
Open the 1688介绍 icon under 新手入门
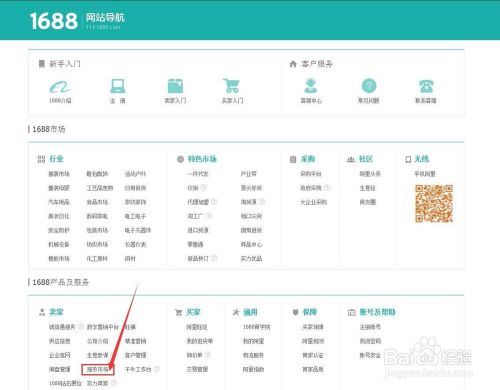[60, 87]
